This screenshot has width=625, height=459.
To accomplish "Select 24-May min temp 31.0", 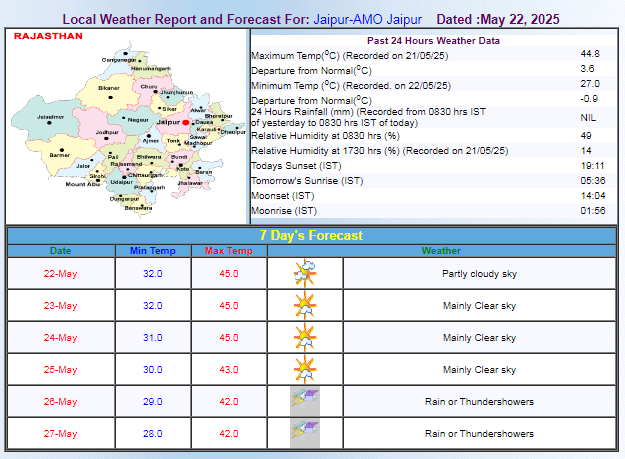I will pos(153,337).
